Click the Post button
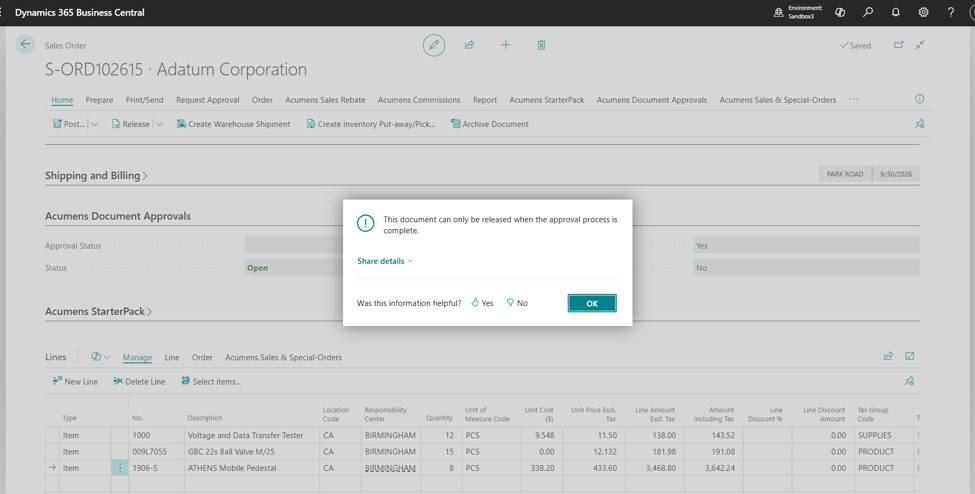 [x=68, y=124]
